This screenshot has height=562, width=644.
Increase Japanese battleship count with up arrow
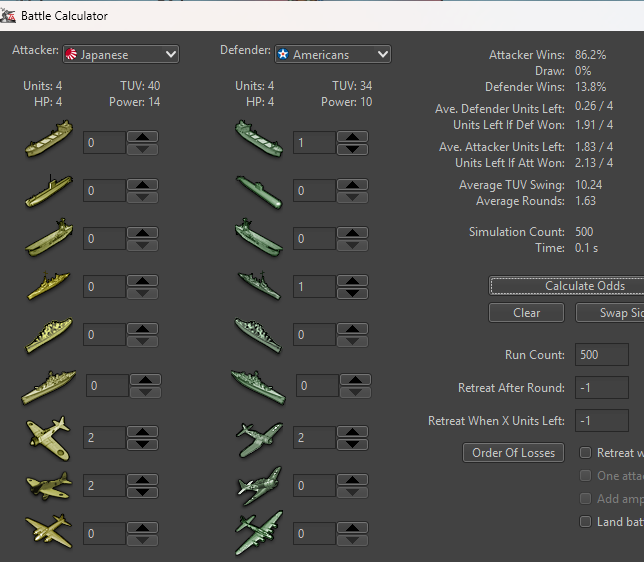(145, 380)
